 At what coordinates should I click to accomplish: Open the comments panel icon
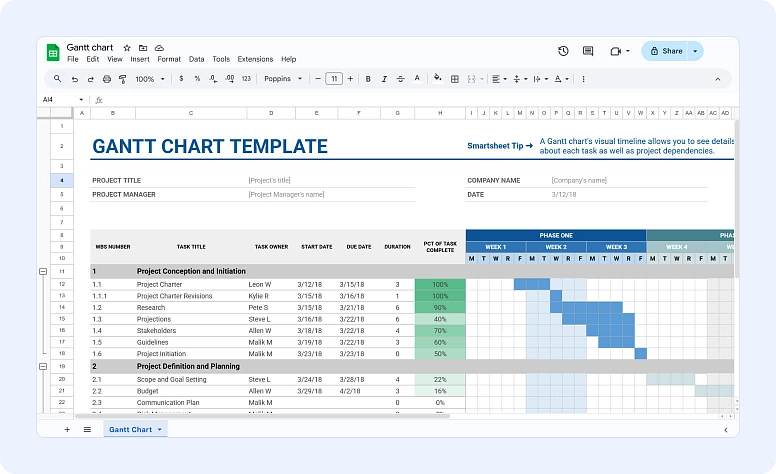pyautogui.click(x=588, y=51)
